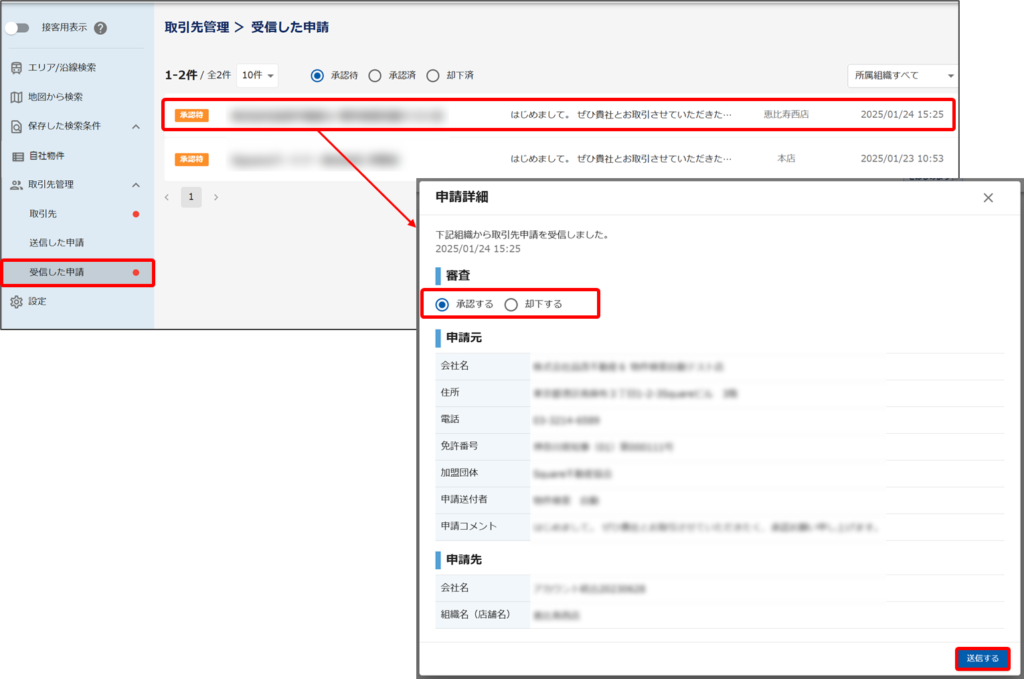Click the list icon for 自社物件
The image size is (1024, 679).
point(17,156)
